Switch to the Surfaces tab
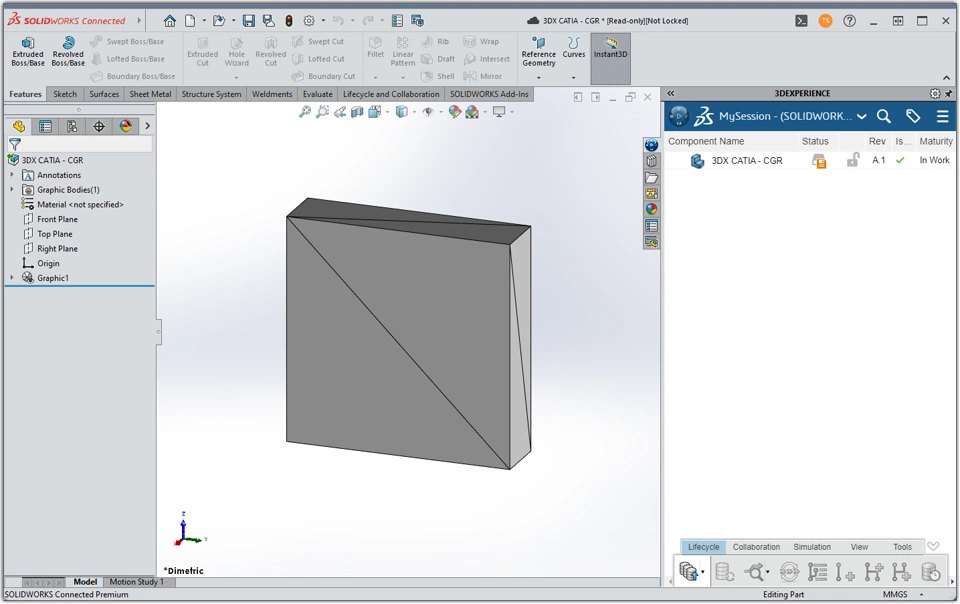 pos(104,94)
